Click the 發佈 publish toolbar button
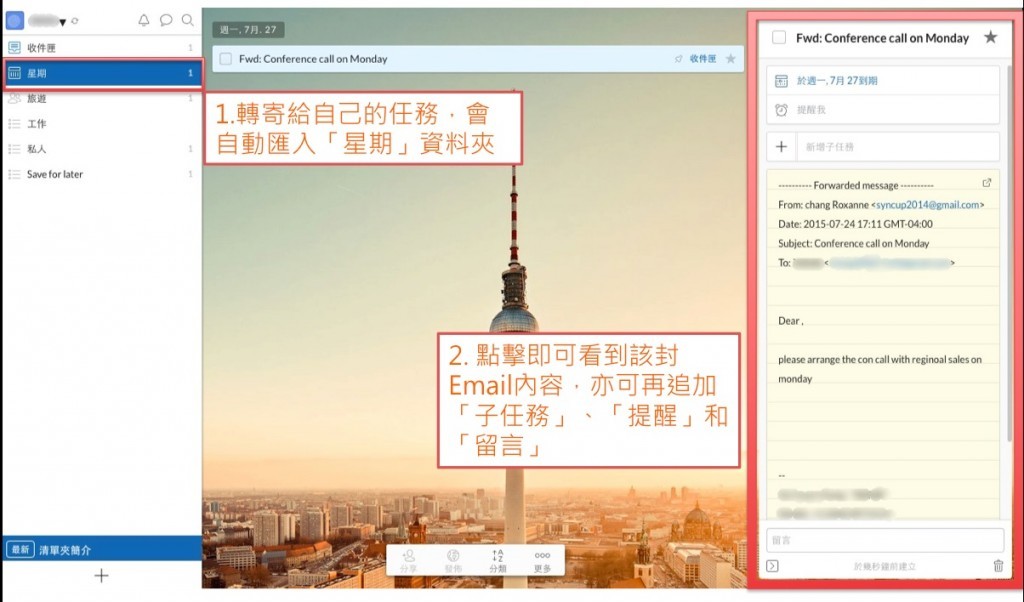This screenshot has width=1024, height=602. pyautogui.click(x=453, y=561)
